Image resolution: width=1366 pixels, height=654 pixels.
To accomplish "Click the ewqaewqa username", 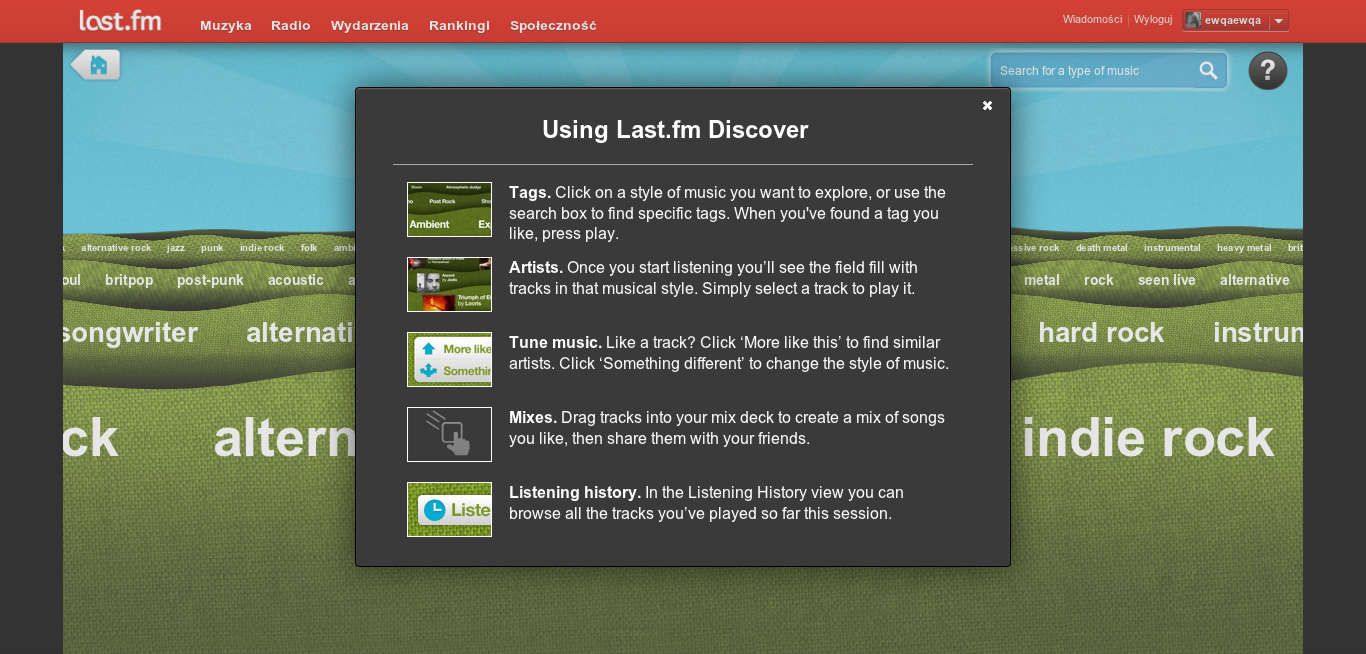I will click(x=1233, y=20).
